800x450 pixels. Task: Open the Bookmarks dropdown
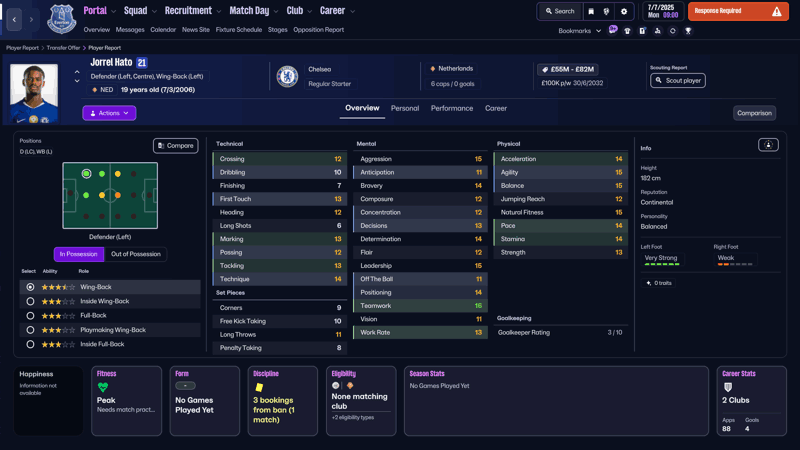click(x=580, y=31)
